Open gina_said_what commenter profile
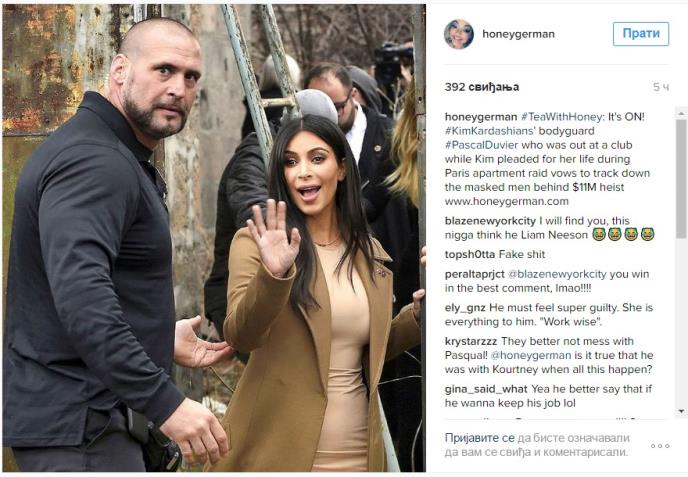688x477 pixels. point(486,389)
